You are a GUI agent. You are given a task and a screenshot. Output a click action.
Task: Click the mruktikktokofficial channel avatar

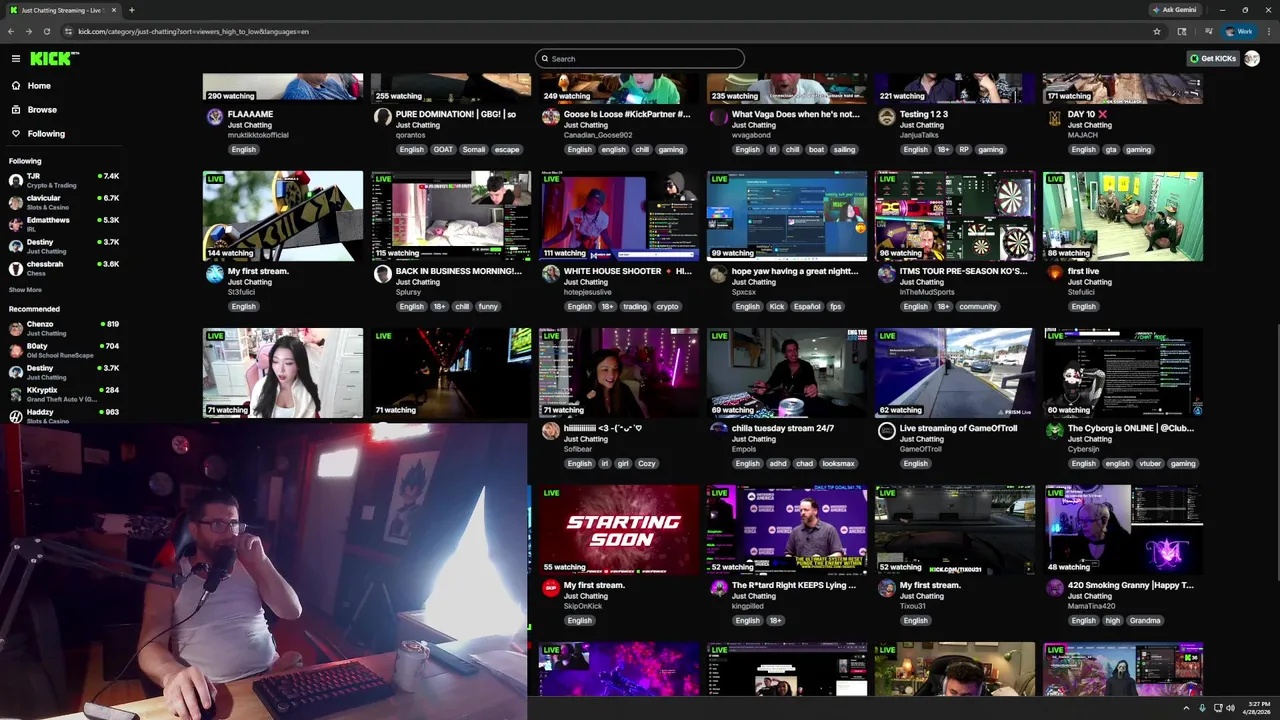214,117
